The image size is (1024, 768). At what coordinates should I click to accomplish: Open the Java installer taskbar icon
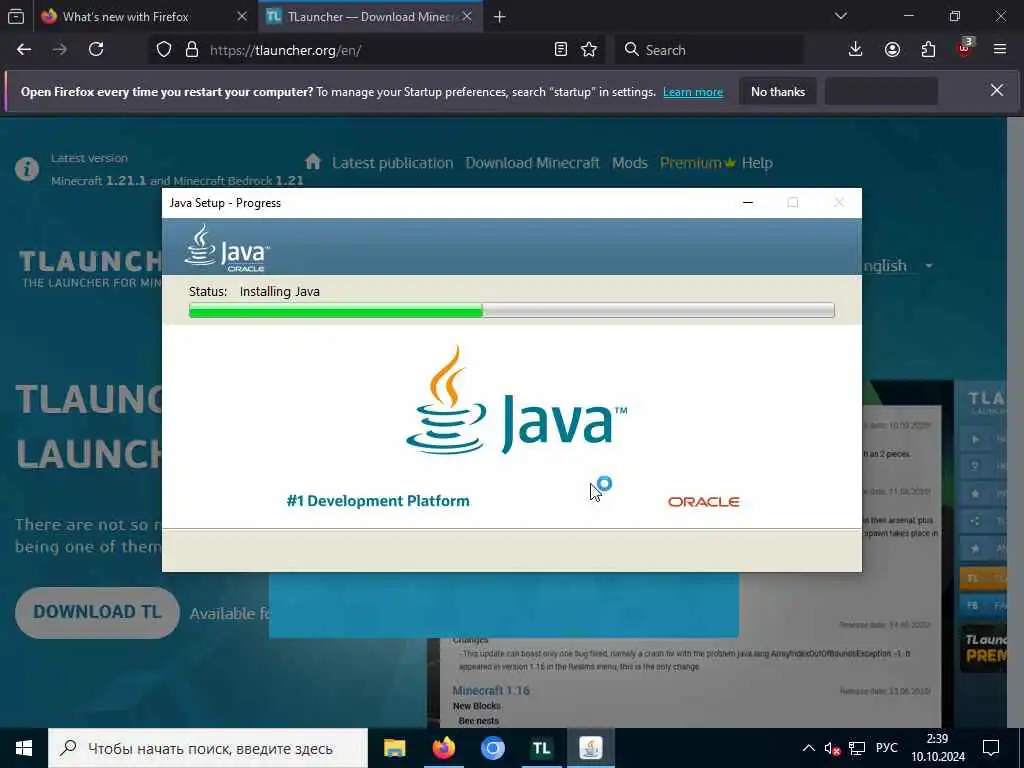click(x=590, y=748)
